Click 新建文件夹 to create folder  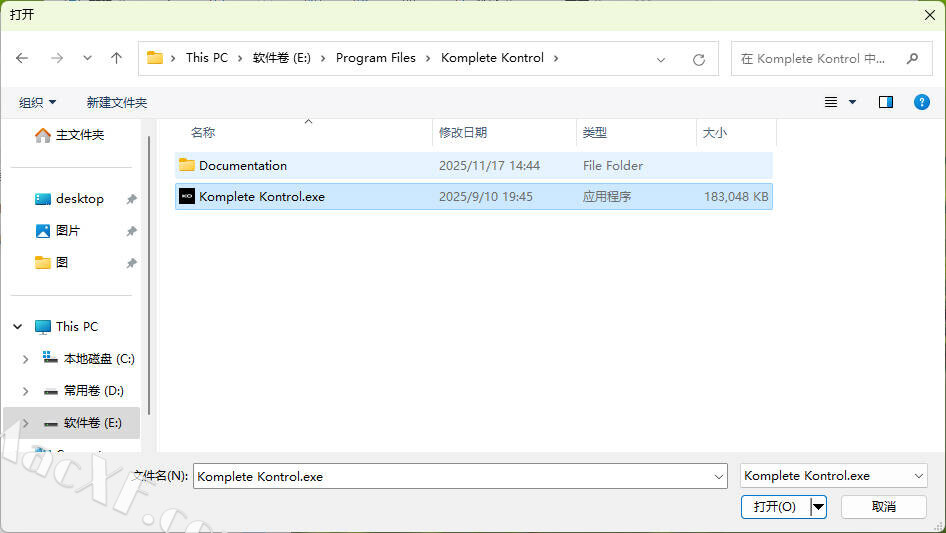tap(116, 102)
